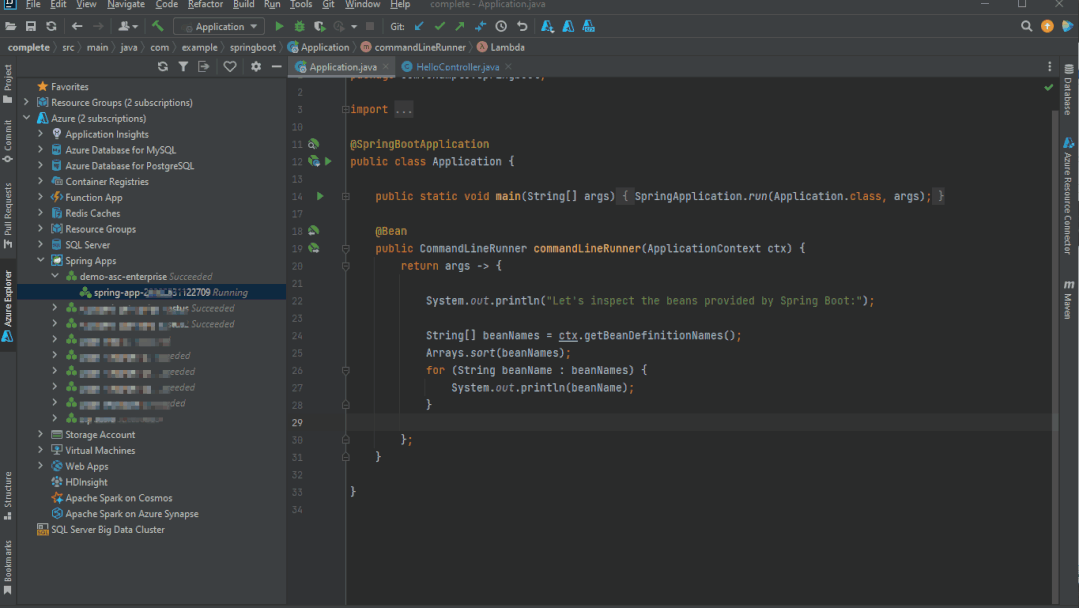Open the File menu

click(33, 4)
